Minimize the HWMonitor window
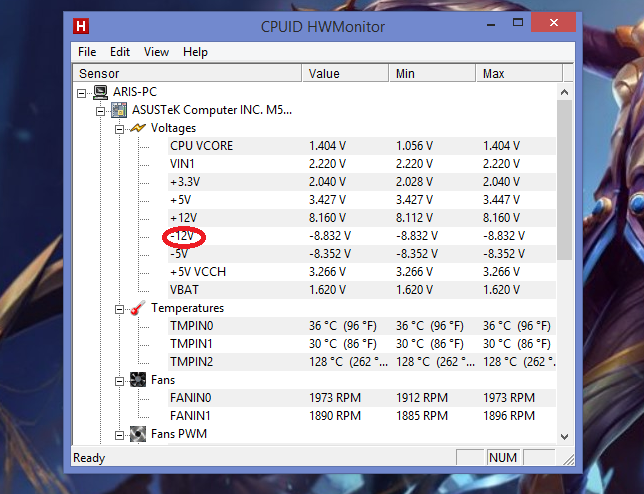 tap(491, 23)
